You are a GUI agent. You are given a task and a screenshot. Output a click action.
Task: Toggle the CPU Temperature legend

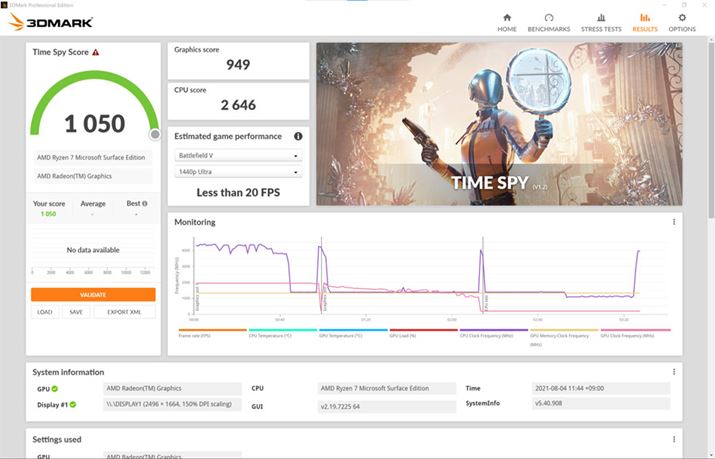[x=283, y=333]
